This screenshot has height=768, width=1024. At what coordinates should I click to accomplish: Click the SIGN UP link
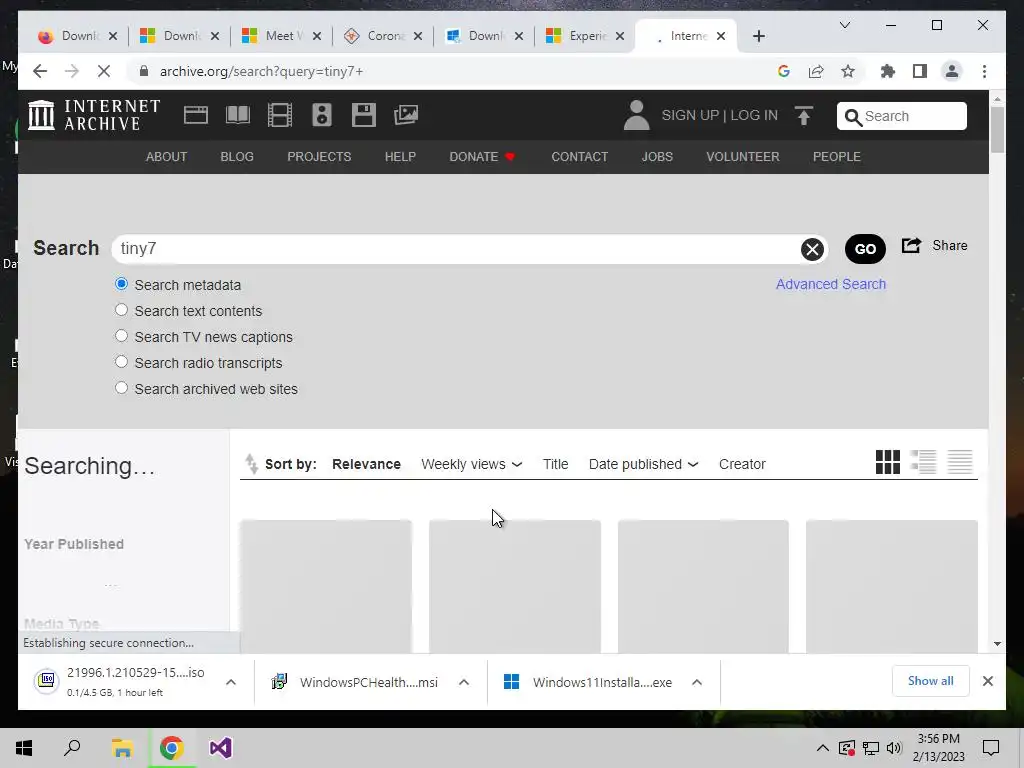pyautogui.click(x=690, y=115)
